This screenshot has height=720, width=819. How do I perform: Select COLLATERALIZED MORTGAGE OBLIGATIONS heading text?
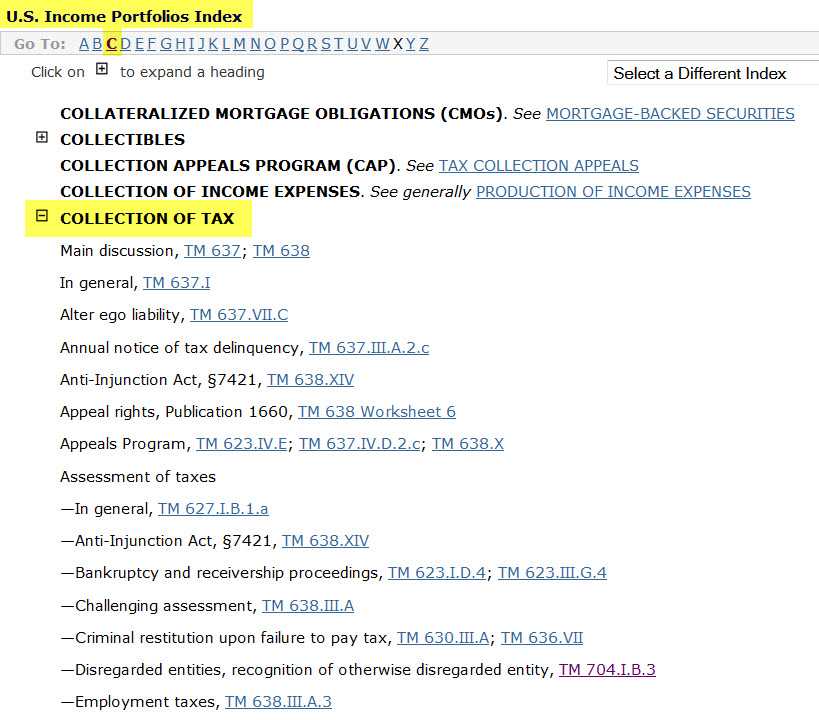pyautogui.click(x=281, y=113)
